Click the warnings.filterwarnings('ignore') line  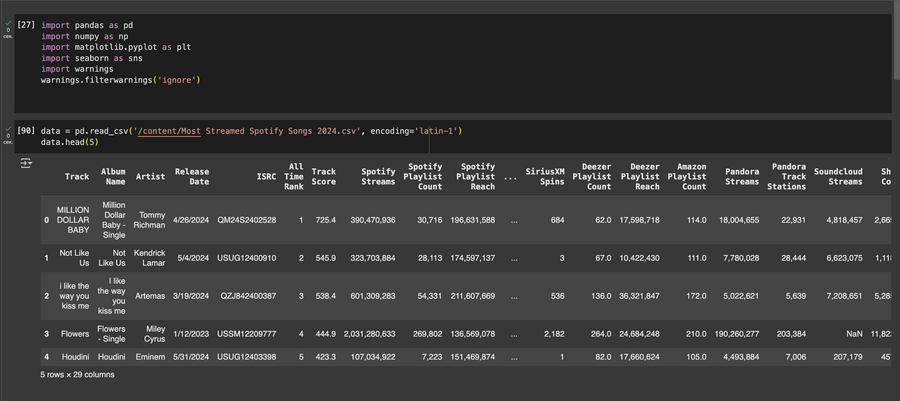(x=121, y=80)
